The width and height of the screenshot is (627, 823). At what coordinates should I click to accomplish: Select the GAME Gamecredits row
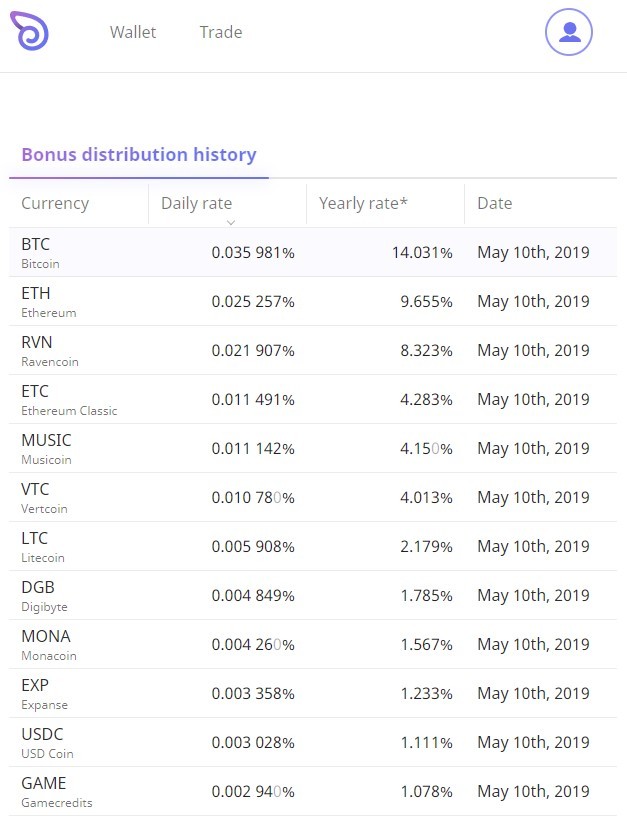click(x=313, y=791)
